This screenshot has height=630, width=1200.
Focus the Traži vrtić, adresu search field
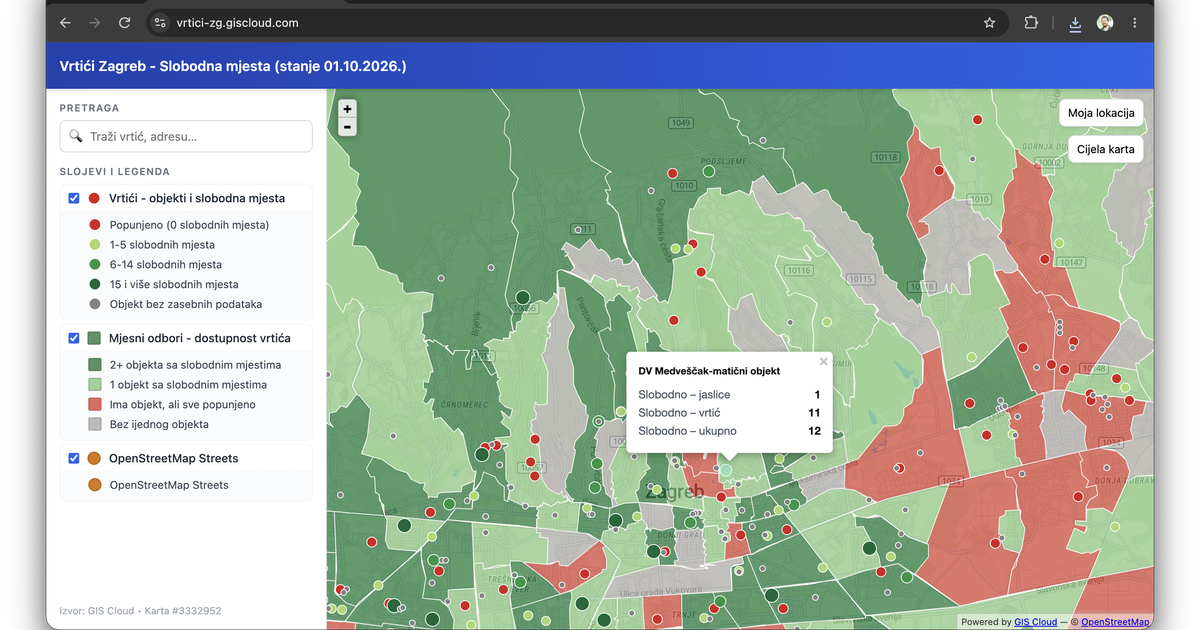point(186,136)
